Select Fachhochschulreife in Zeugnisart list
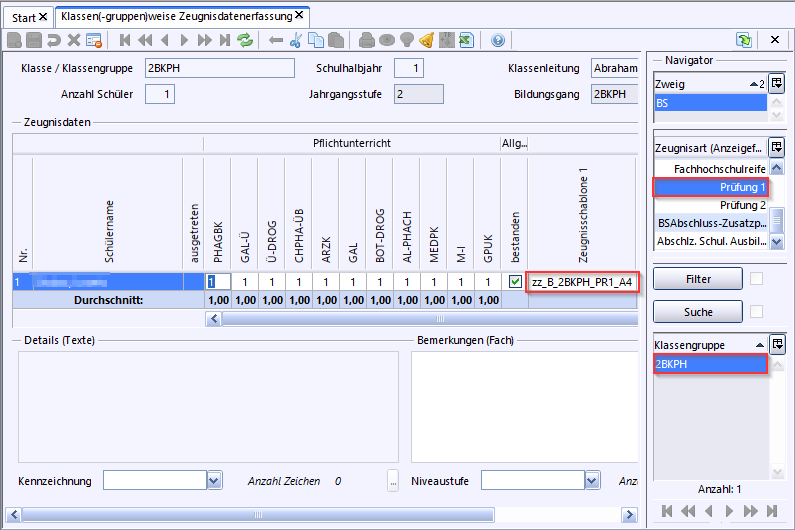The width and height of the screenshot is (795, 530). (x=711, y=169)
